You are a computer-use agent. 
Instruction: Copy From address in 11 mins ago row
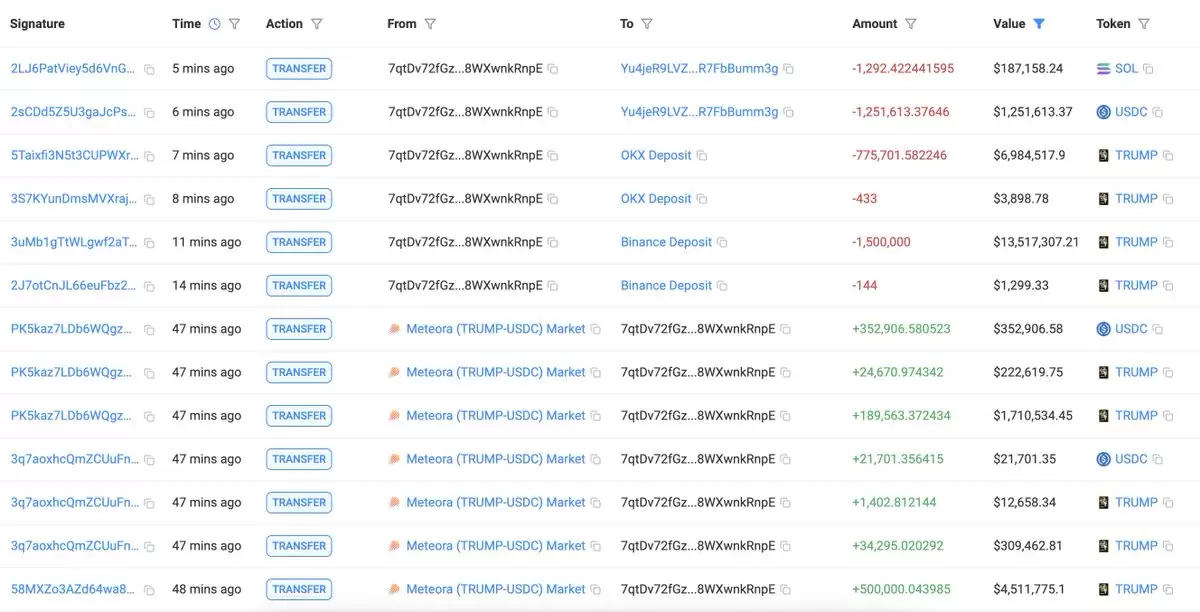pyautogui.click(x=552, y=243)
